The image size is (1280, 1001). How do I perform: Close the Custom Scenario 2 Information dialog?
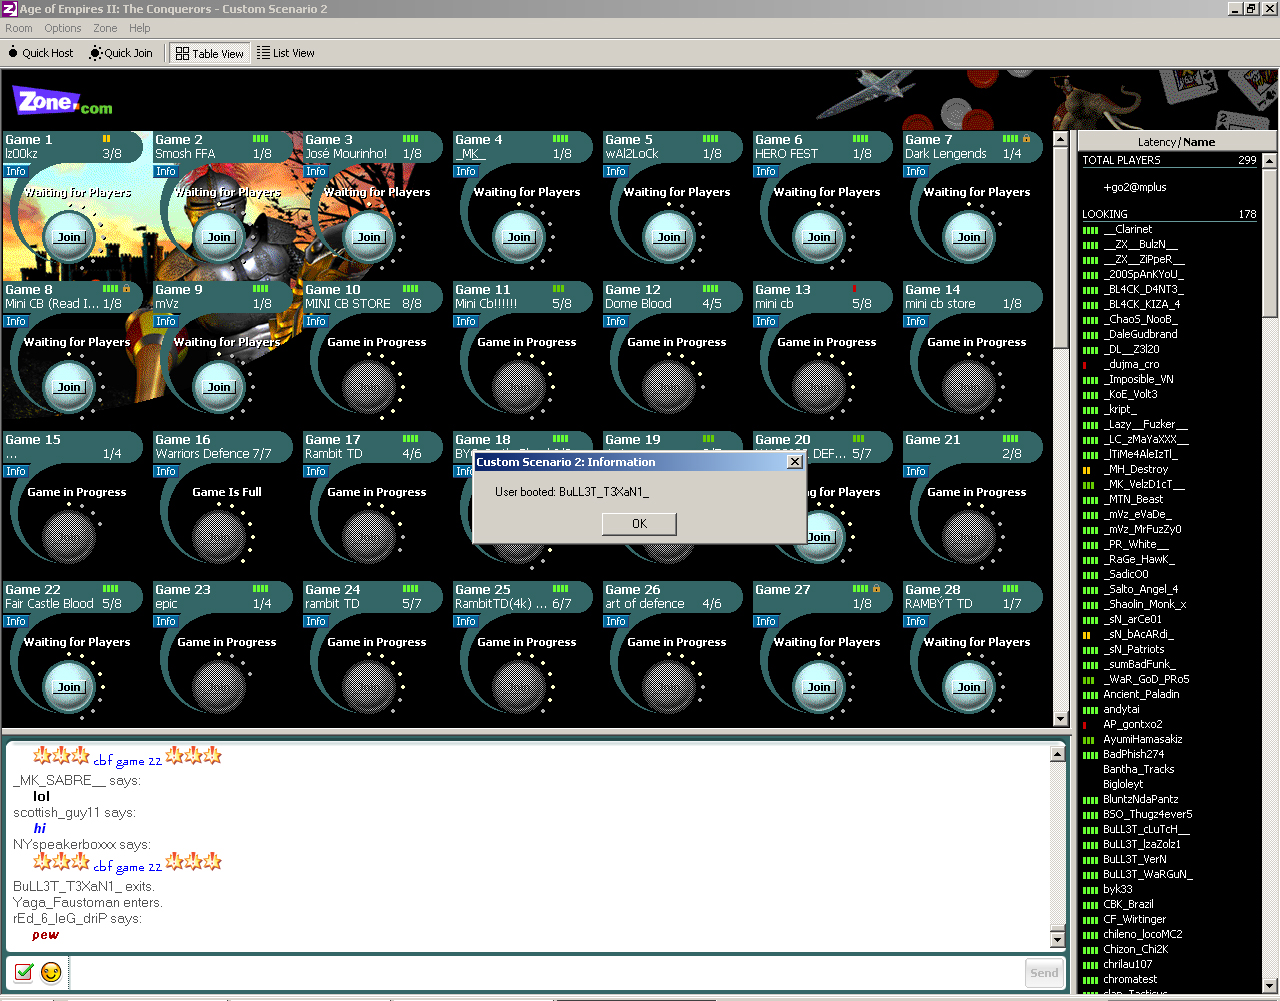[795, 462]
